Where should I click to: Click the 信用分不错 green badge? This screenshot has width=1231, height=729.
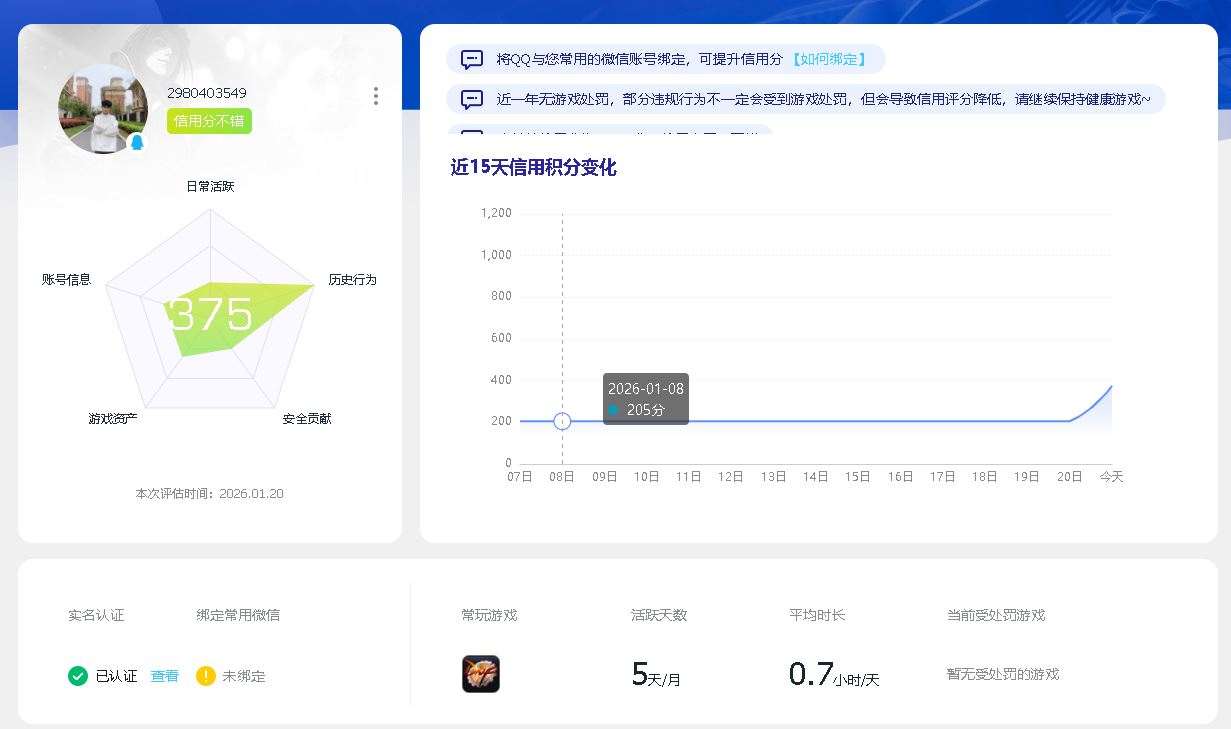coord(209,121)
